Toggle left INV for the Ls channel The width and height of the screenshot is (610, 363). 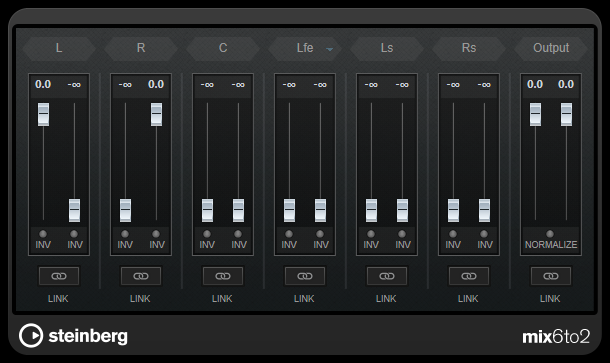(x=371, y=234)
